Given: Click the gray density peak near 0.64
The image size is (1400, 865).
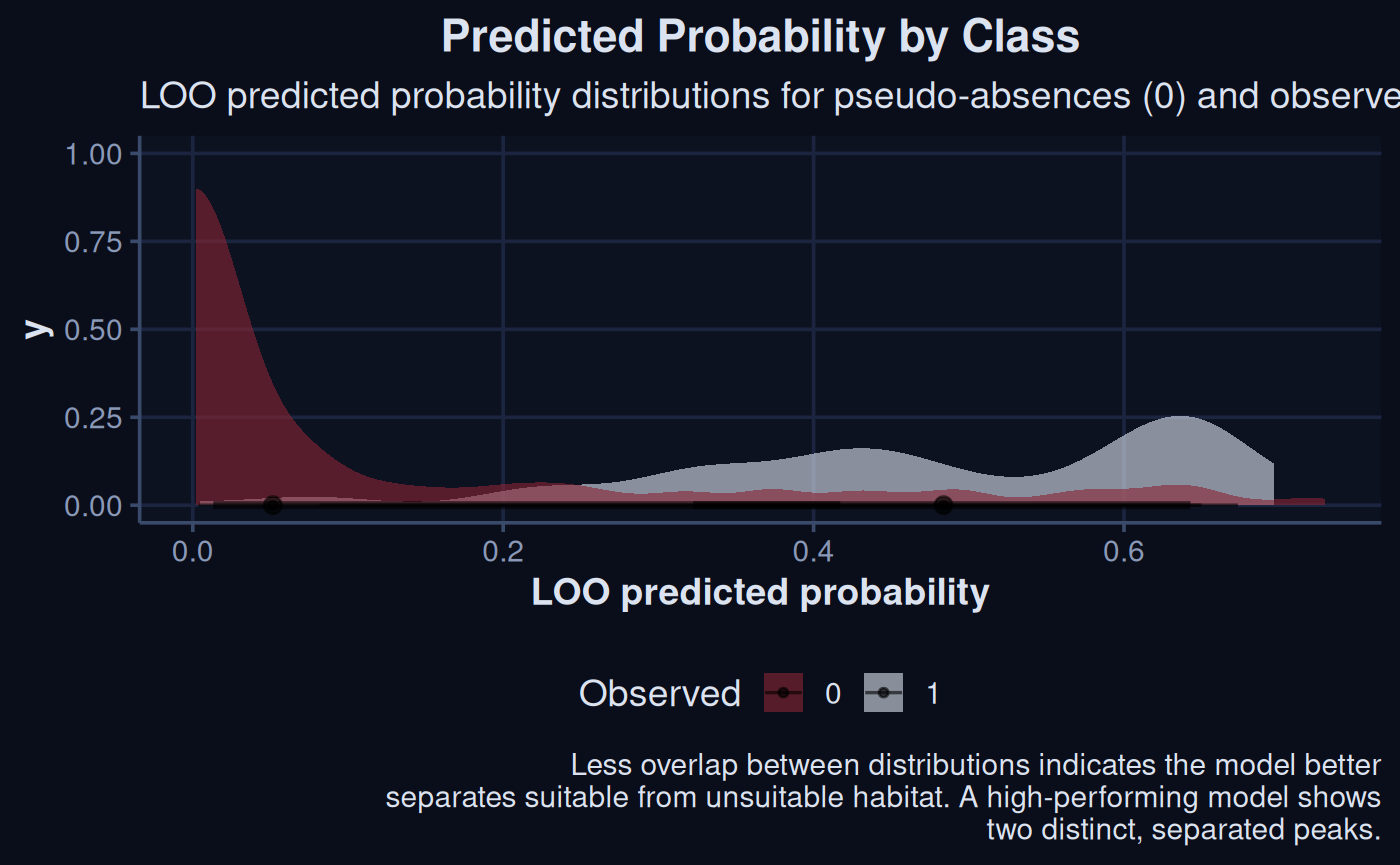Looking at the screenshot, I should [1180, 417].
